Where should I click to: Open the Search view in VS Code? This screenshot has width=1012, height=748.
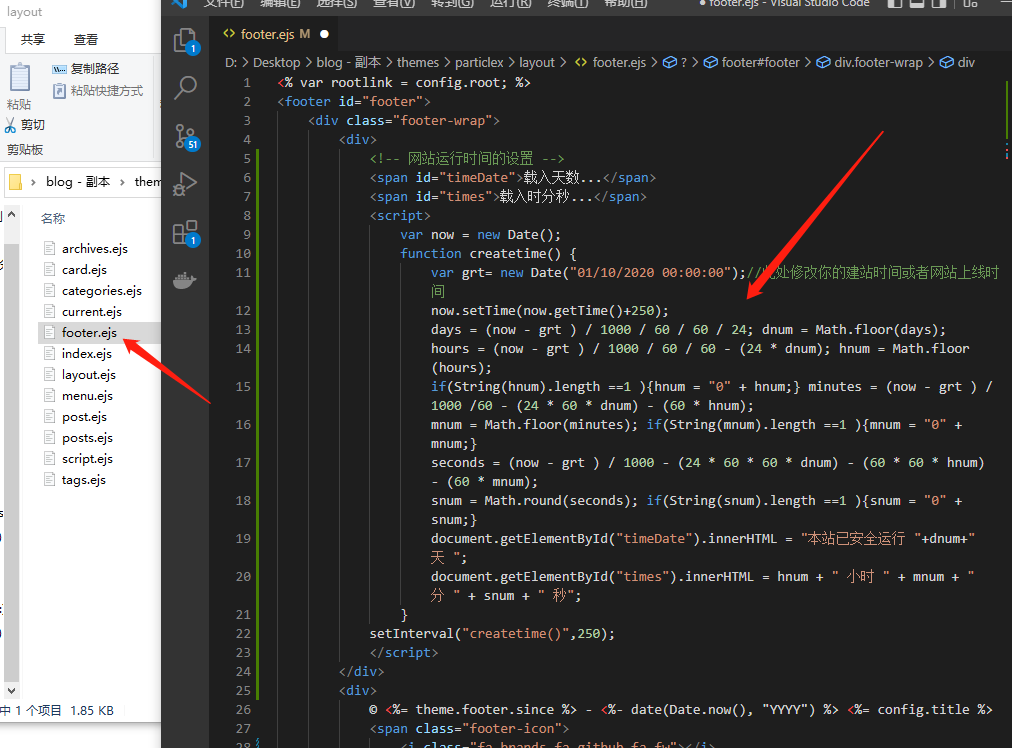[x=186, y=88]
